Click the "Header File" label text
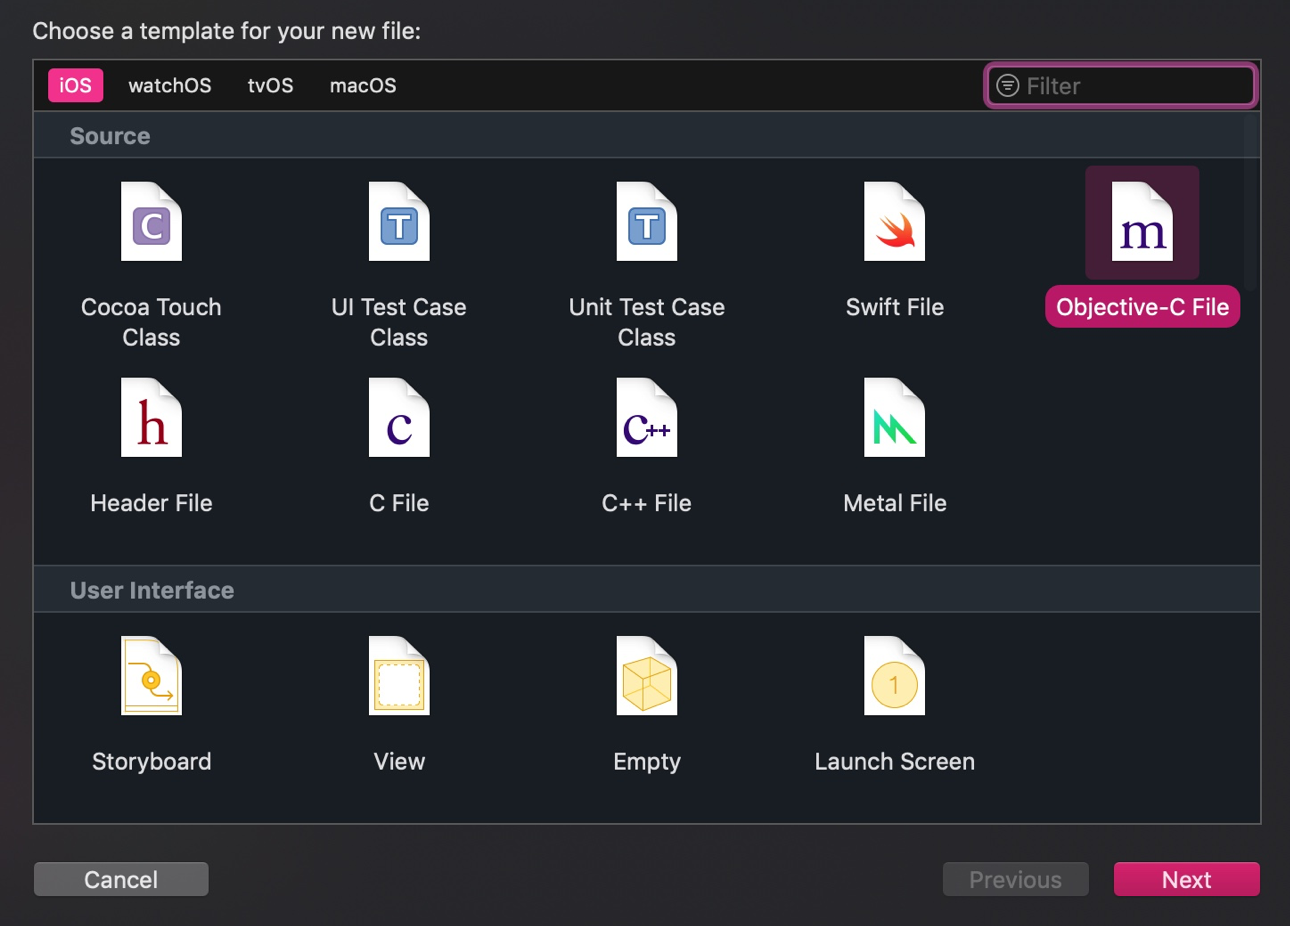 point(151,503)
